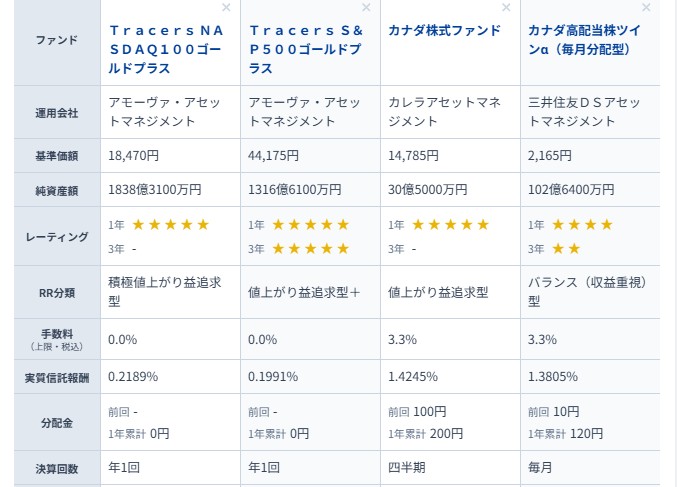
Task: Open カナダ高配当株ツインα(毎月分配型) link
Action: [589, 40]
